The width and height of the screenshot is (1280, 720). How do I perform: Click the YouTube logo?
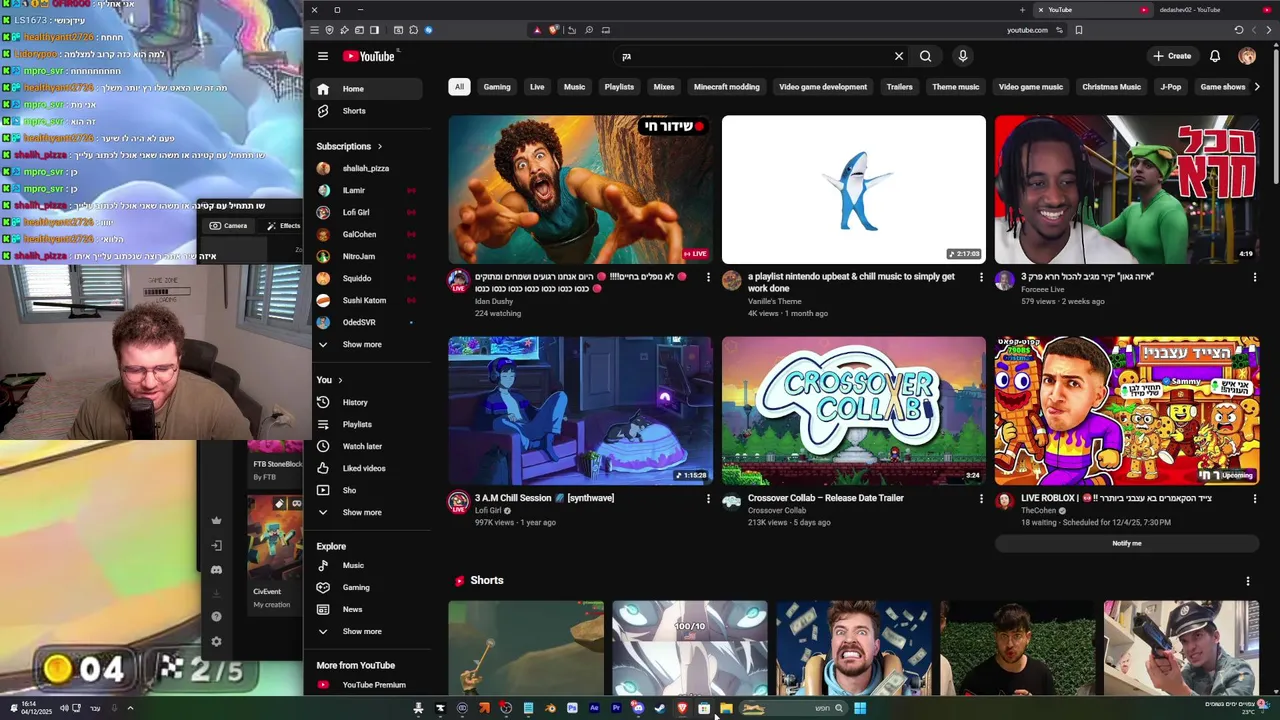click(369, 56)
